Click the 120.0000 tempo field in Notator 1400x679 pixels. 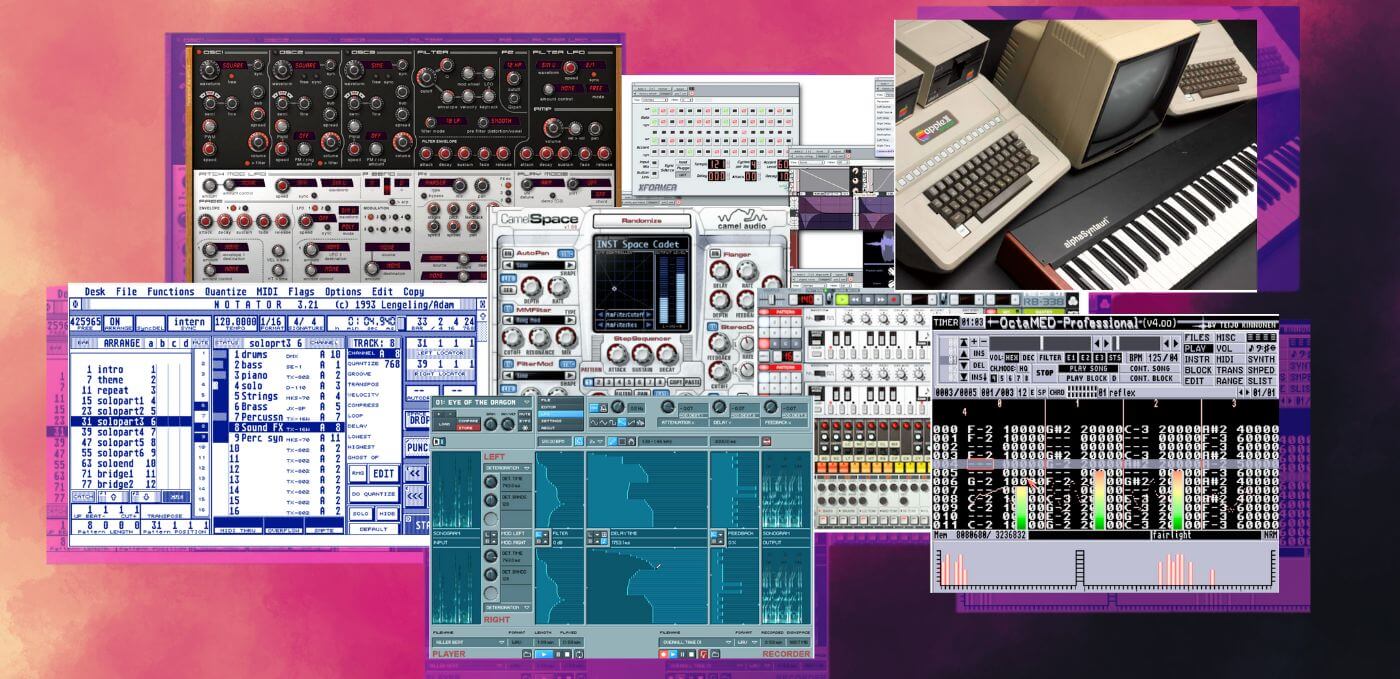[236, 322]
